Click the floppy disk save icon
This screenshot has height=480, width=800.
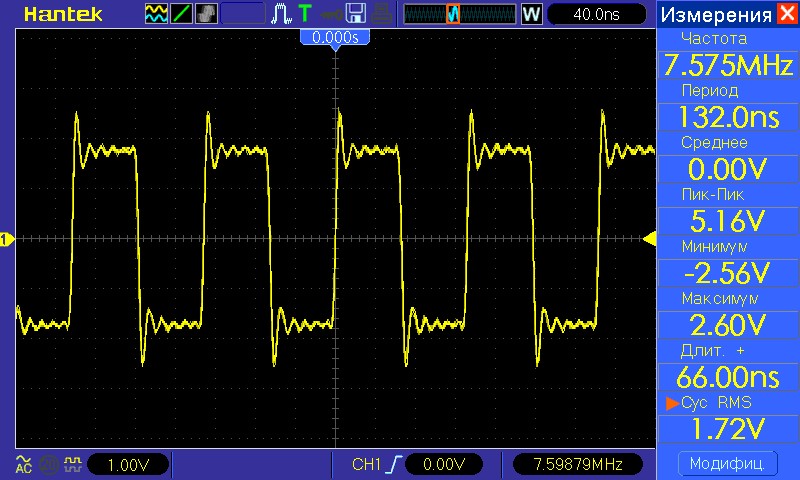tap(356, 14)
